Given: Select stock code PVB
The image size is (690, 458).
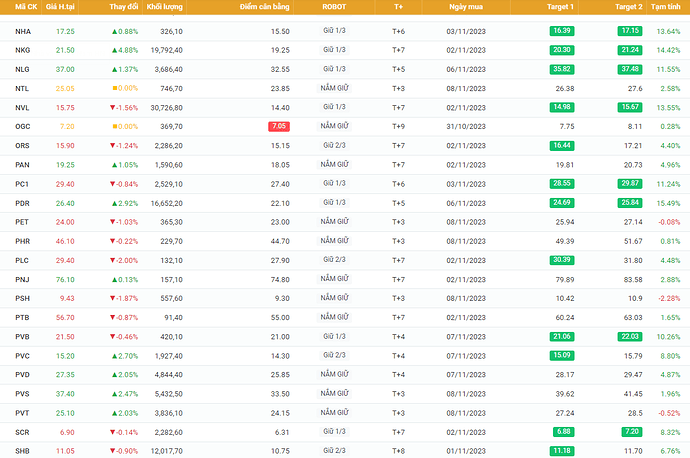Looking at the screenshot, I should [x=22, y=337].
